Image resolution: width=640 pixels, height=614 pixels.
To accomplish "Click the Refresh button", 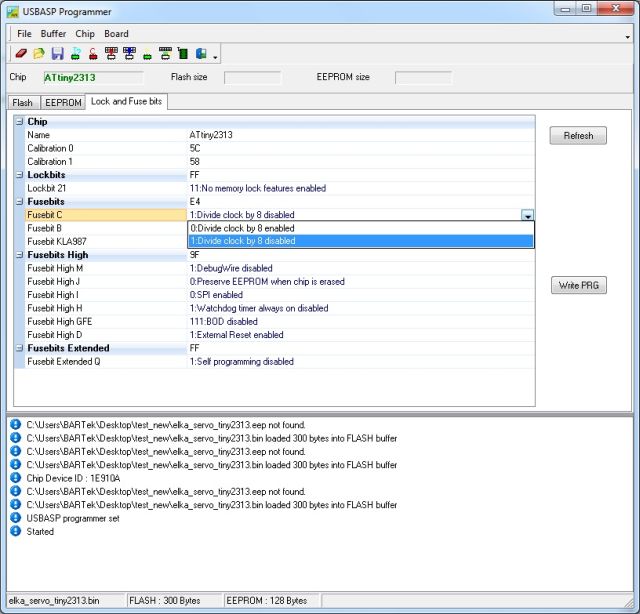I will pos(578,136).
